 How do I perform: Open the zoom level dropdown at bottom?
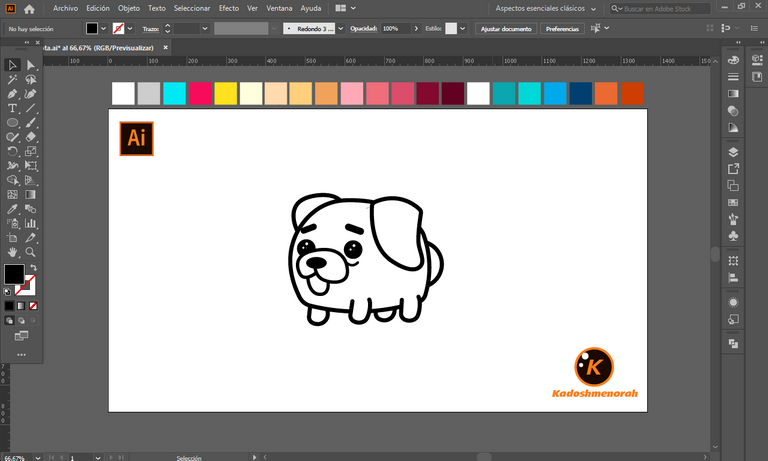[x=38, y=458]
